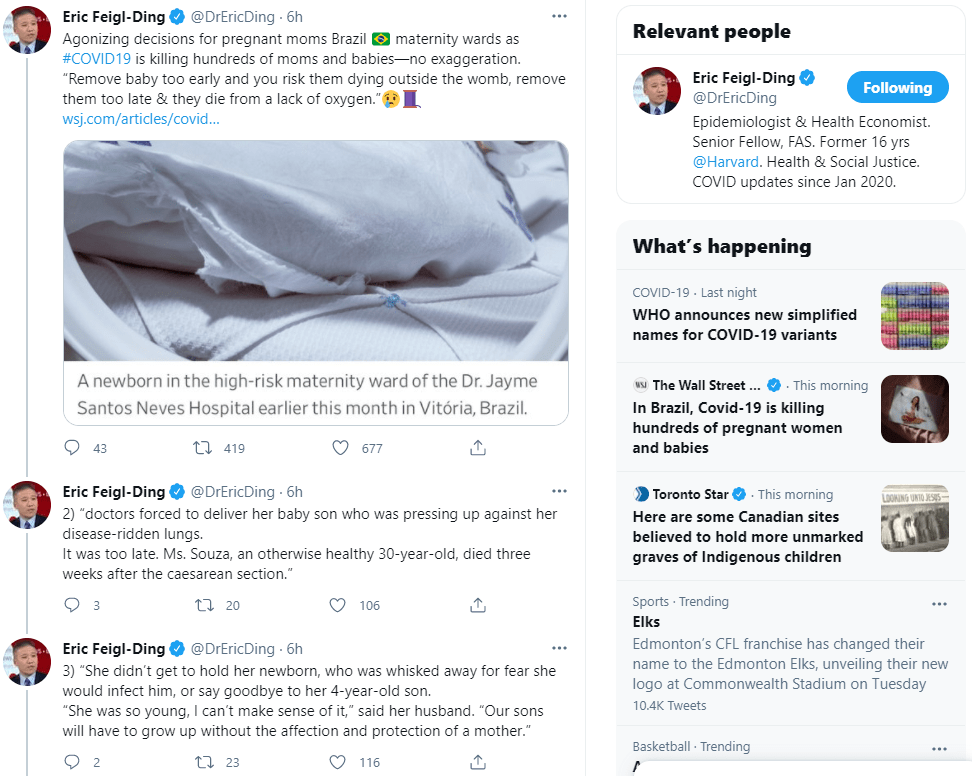The height and width of the screenshot is (776, 972).
Task: Share the second tweet with 106 likes
Action: [x=478, y=605]
